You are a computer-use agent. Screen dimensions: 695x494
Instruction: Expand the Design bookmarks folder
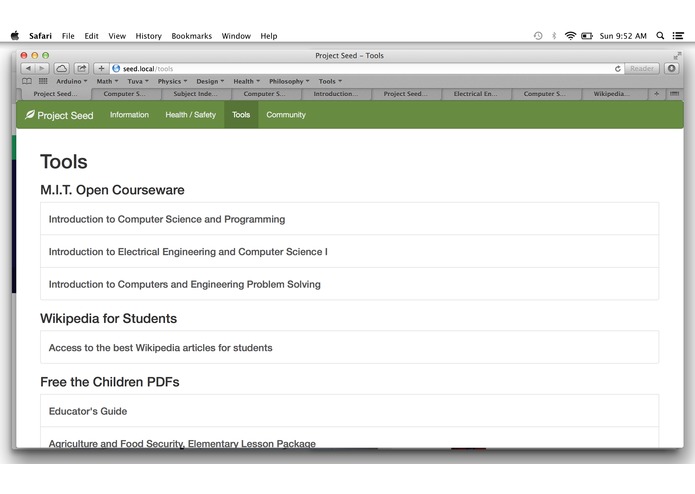[210, 81]
